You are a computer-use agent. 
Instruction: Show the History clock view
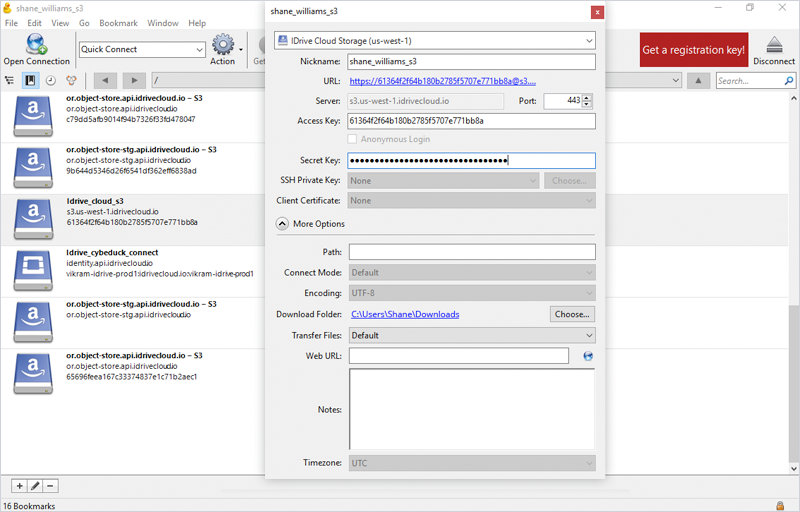51,81
